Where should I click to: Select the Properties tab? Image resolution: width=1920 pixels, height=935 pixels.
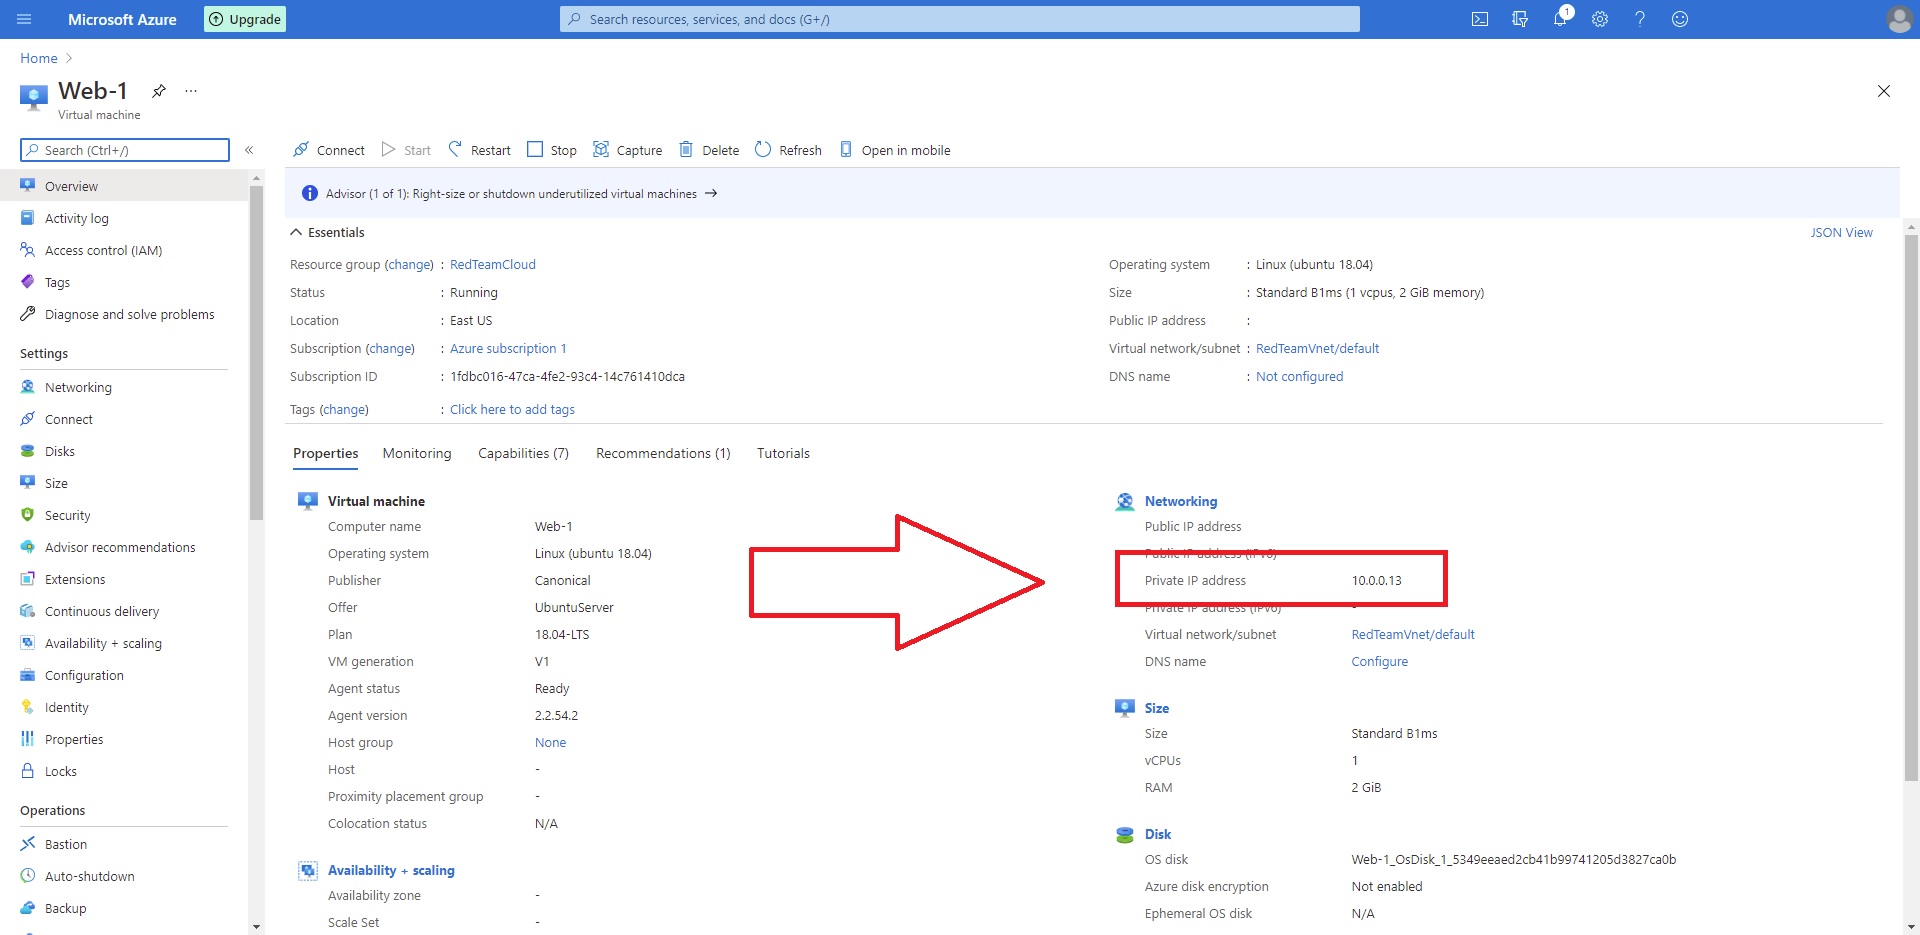pyautogui.click(x=325, y=453)
